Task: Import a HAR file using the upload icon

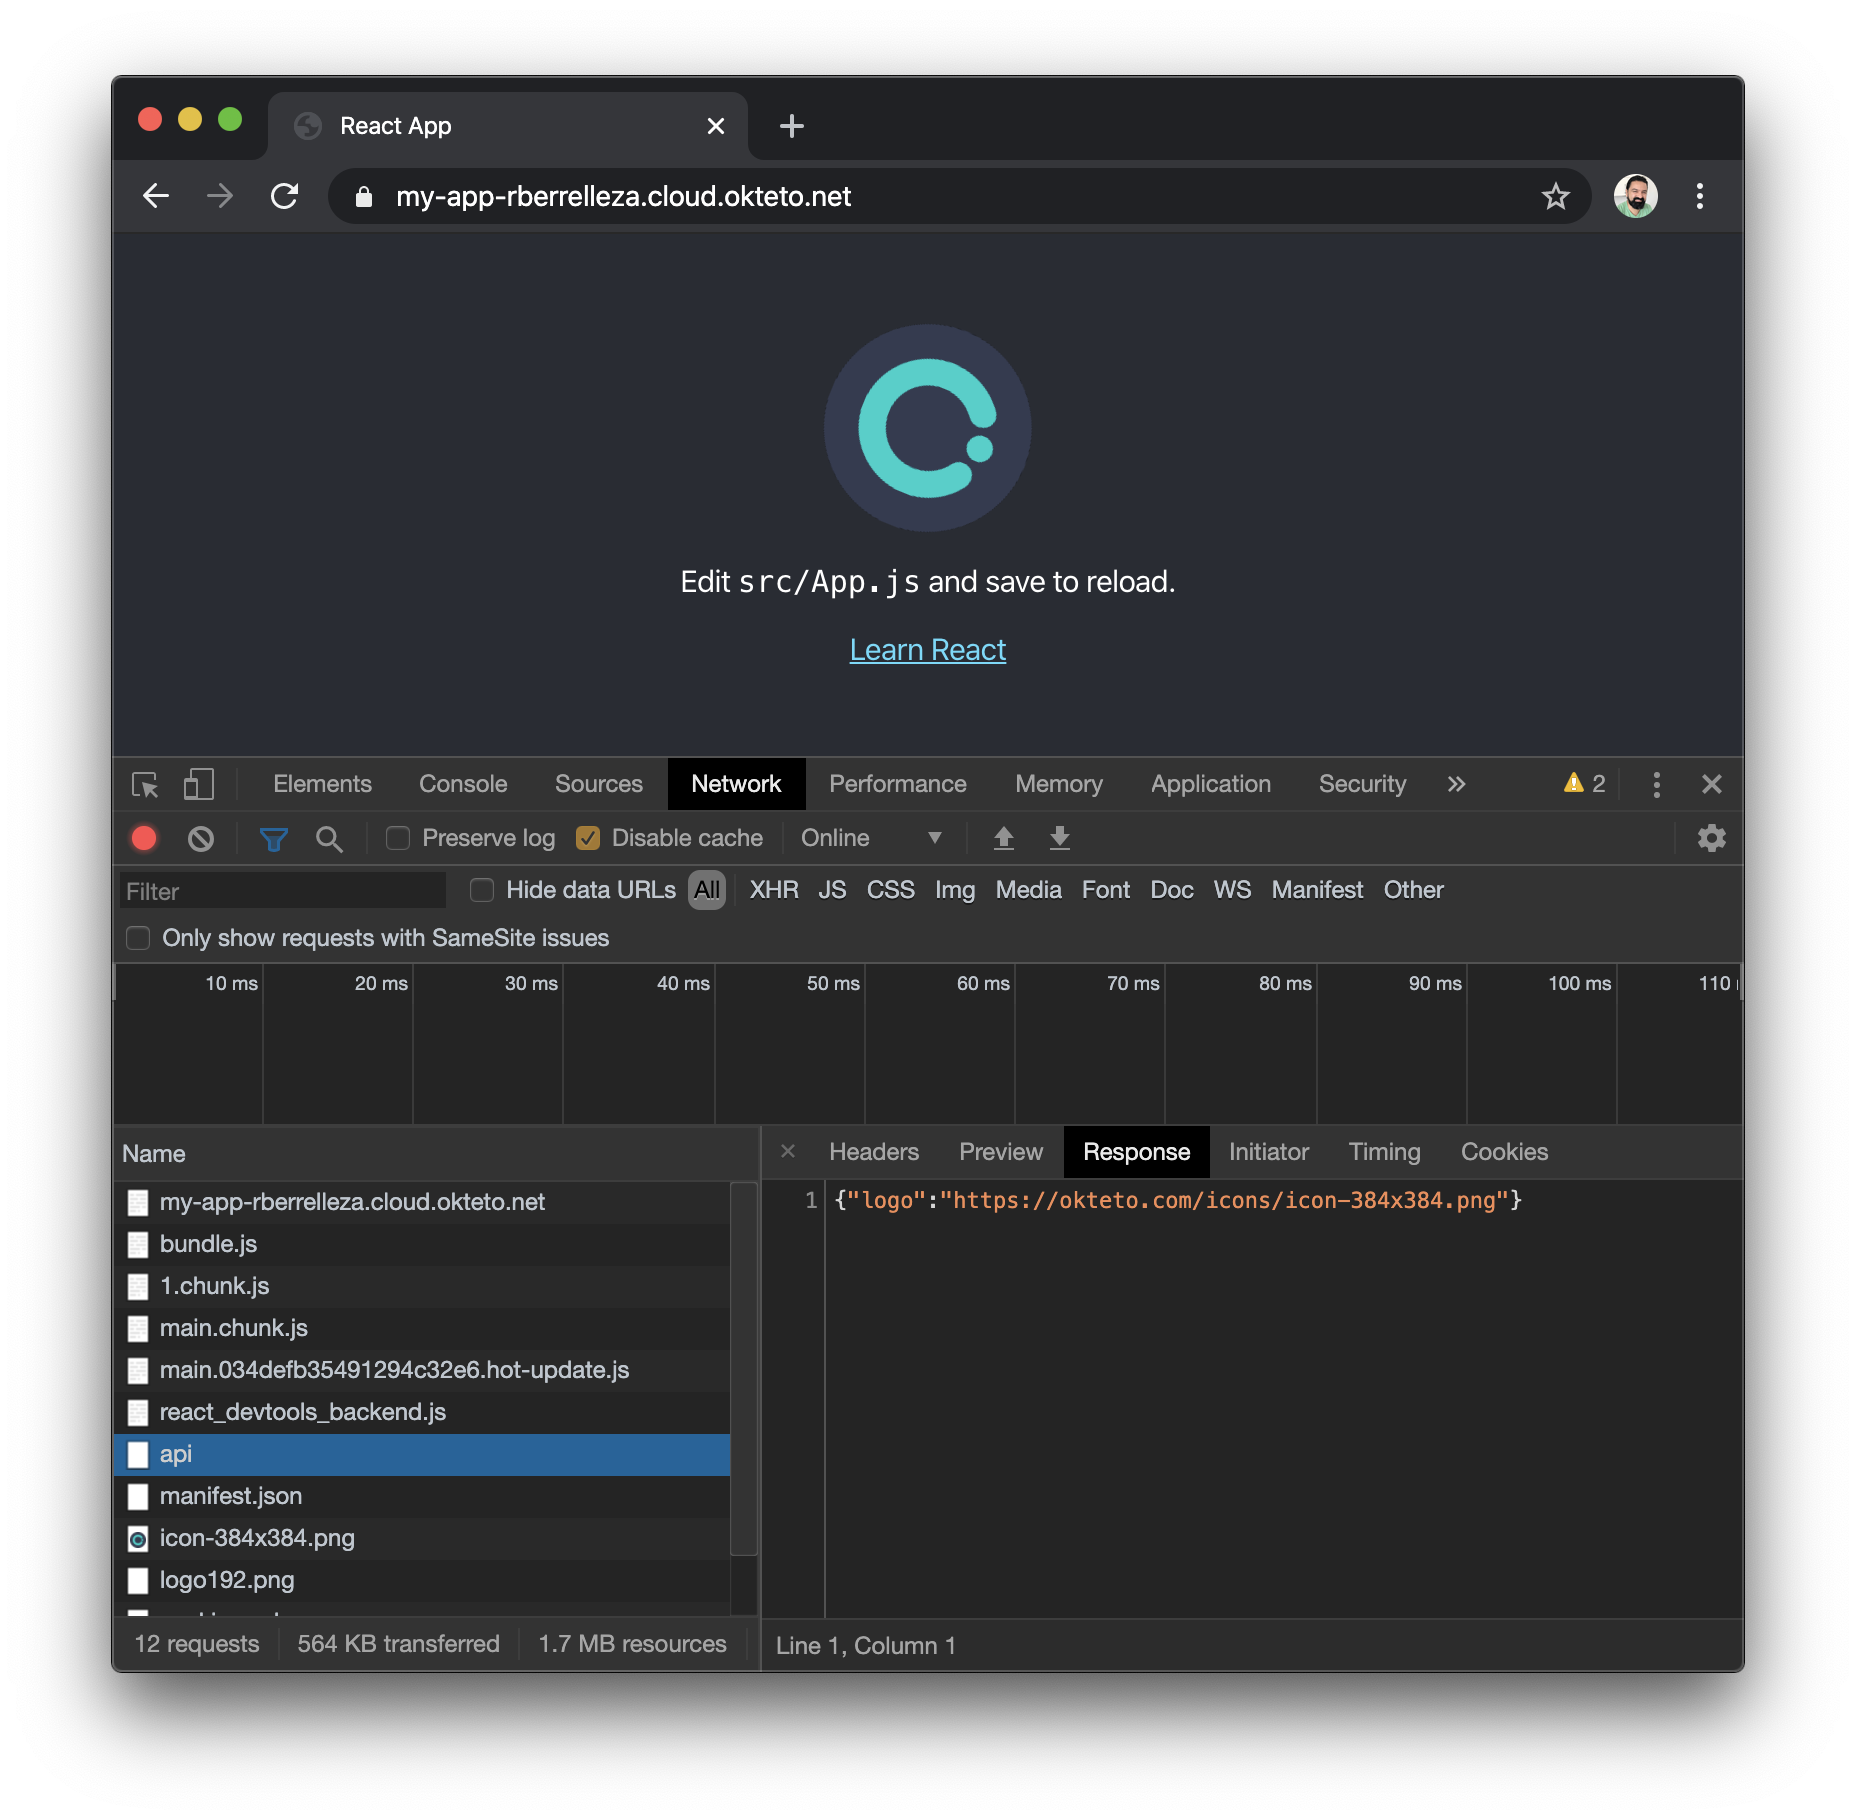Action: [x=1004, y=838]
